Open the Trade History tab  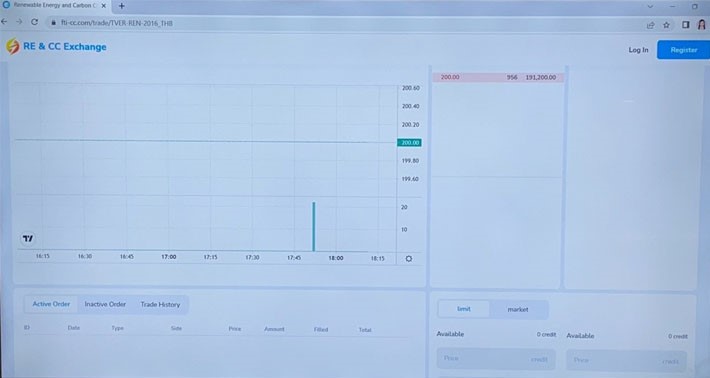tap(160, 305)
